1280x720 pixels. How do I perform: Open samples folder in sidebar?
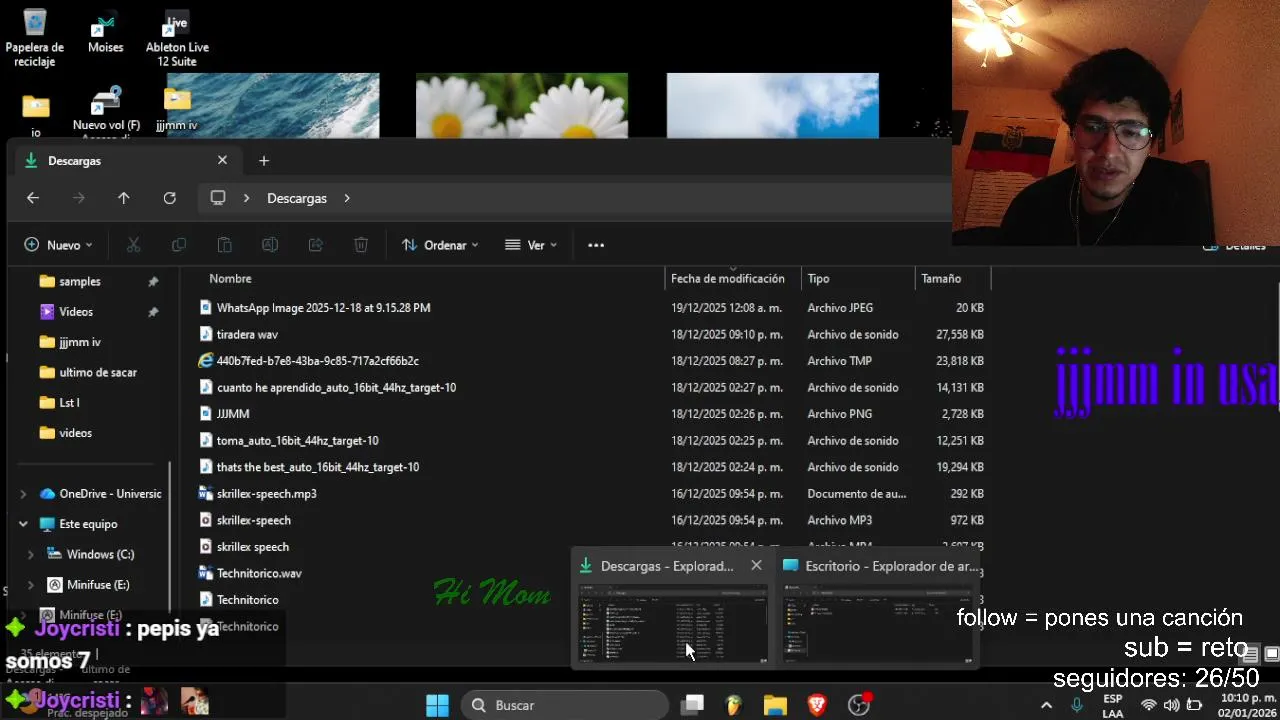[x=80, y=282]
